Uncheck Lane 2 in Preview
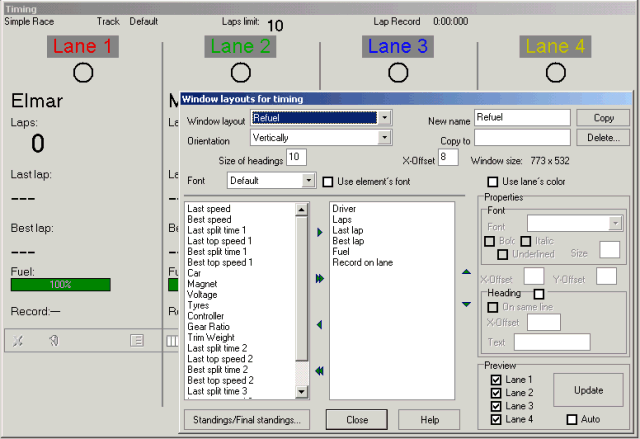640x439 pixels. point(496,393)
